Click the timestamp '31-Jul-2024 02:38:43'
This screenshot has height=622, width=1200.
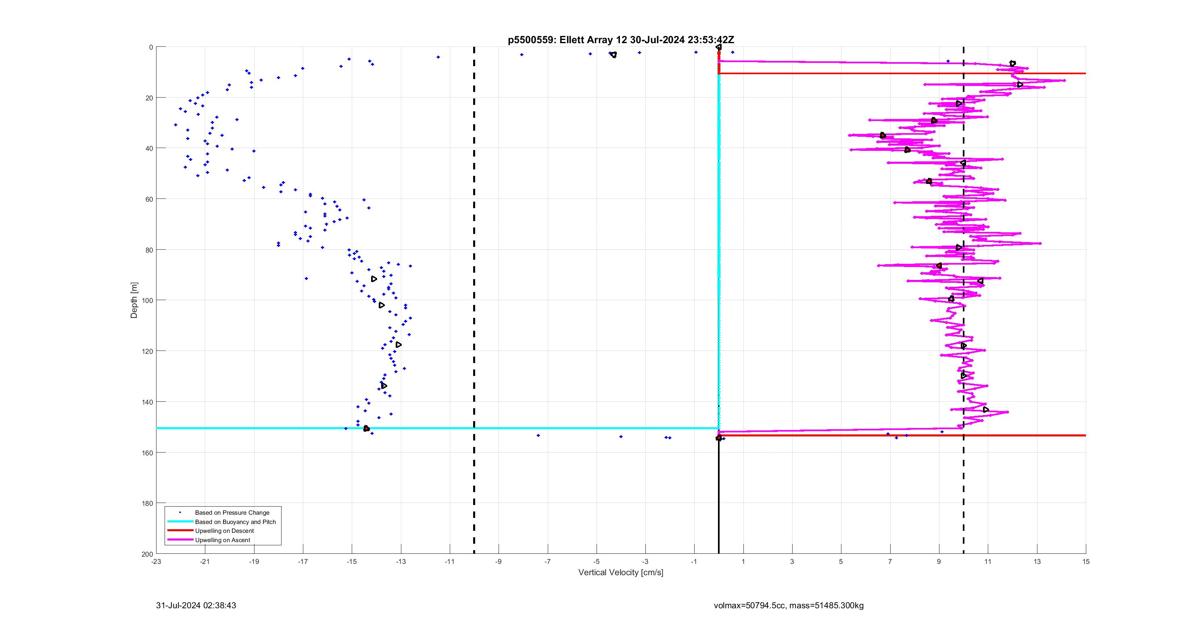[x=196, y=605]
